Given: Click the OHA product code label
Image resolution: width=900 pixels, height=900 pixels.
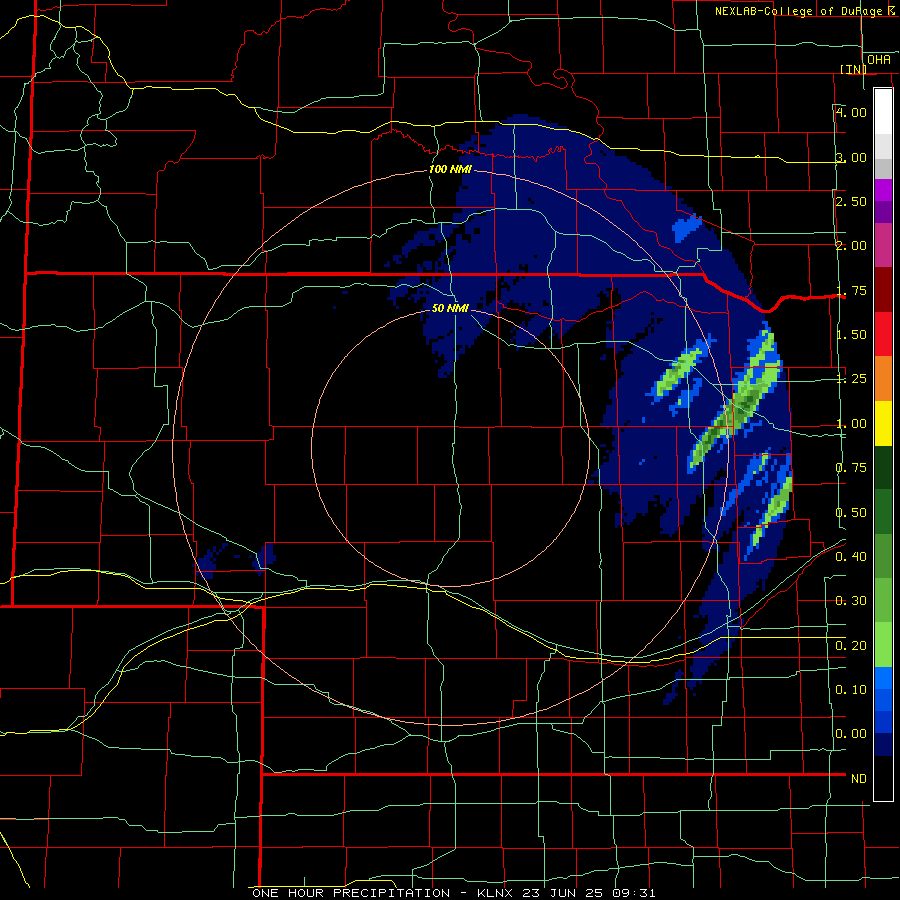Looking at the screenshot, I should [879, 60].
